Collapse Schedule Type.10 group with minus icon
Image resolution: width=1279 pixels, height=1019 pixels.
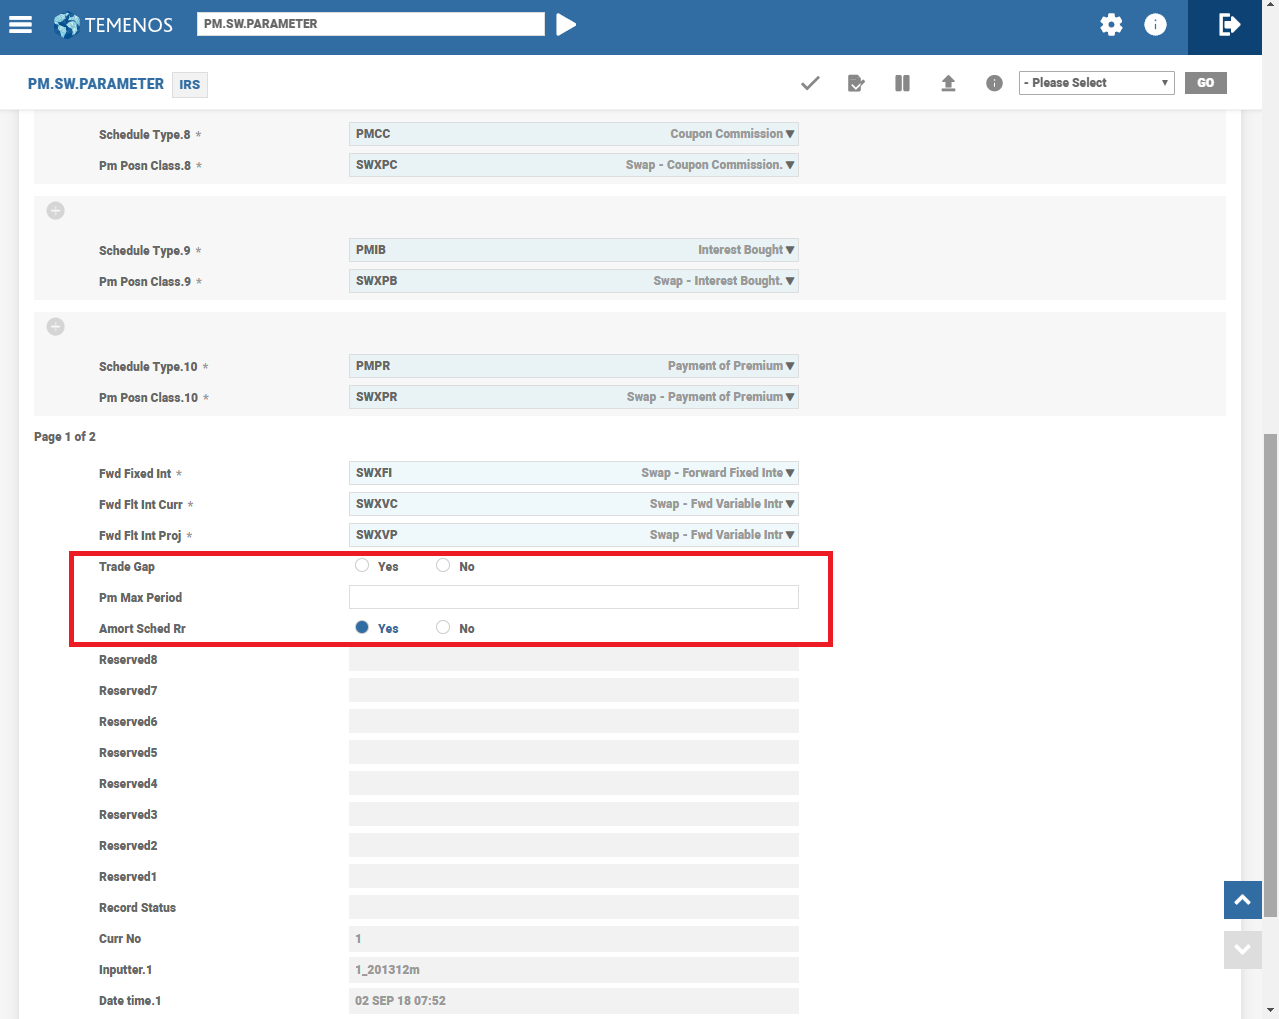click(56, 327)
